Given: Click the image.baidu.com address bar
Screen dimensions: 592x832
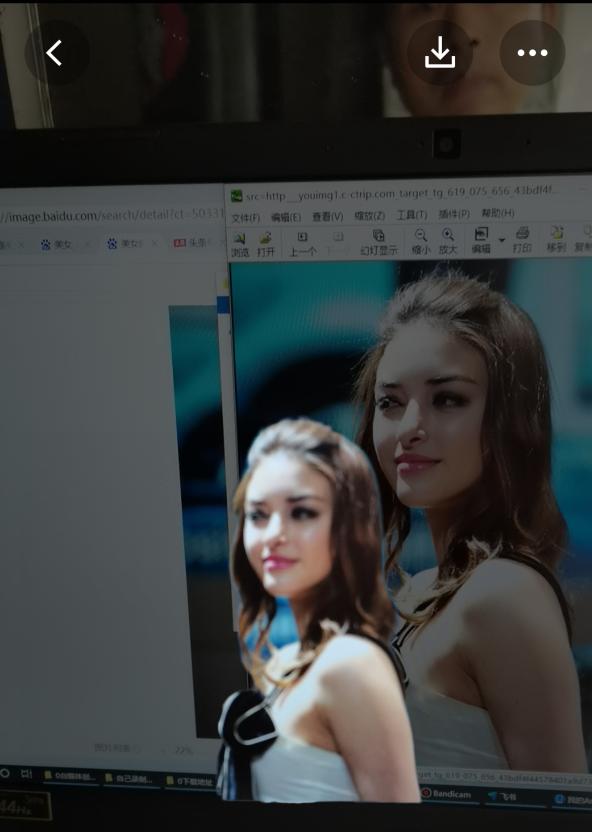Looking at the screenshot, I should click(x=111, y=216).
